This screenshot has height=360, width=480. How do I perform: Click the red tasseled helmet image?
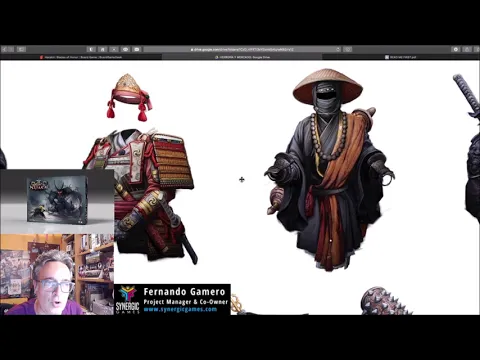pyautogui.click(x=129, y=97)
